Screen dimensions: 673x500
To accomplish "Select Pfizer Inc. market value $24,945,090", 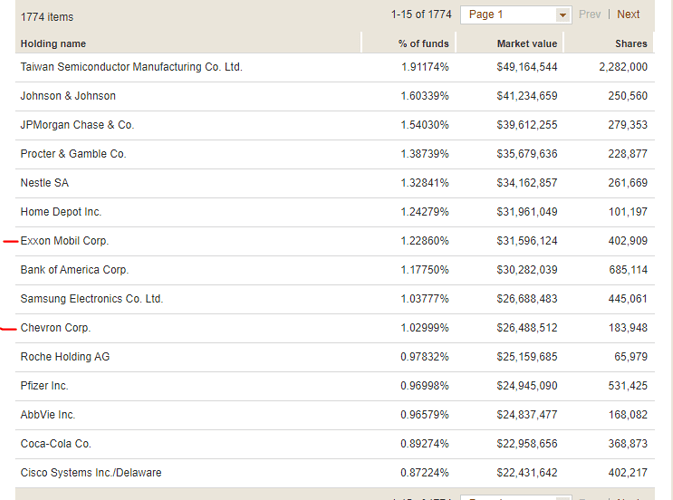I will [527, 386].
